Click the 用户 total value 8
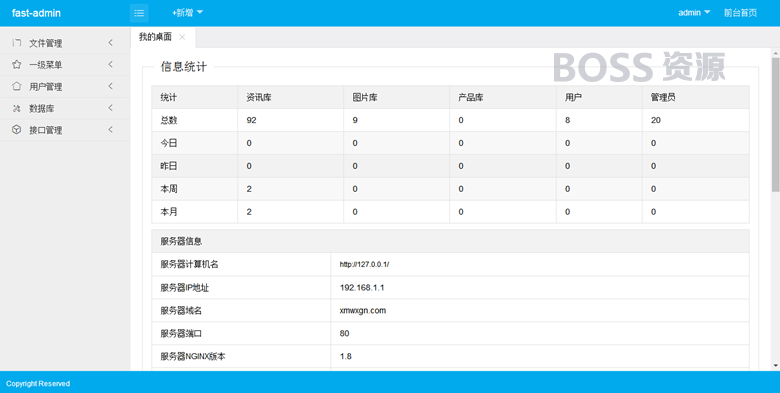Screen dimensions: 780x393 (568, 120)
